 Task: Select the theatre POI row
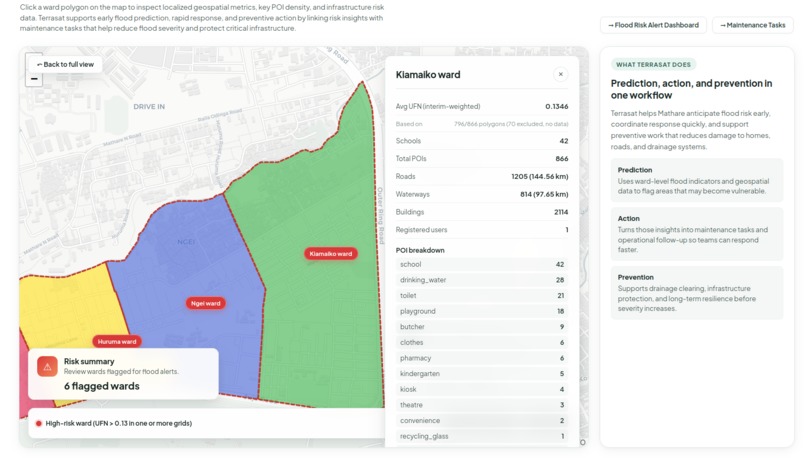click(482, 405)
